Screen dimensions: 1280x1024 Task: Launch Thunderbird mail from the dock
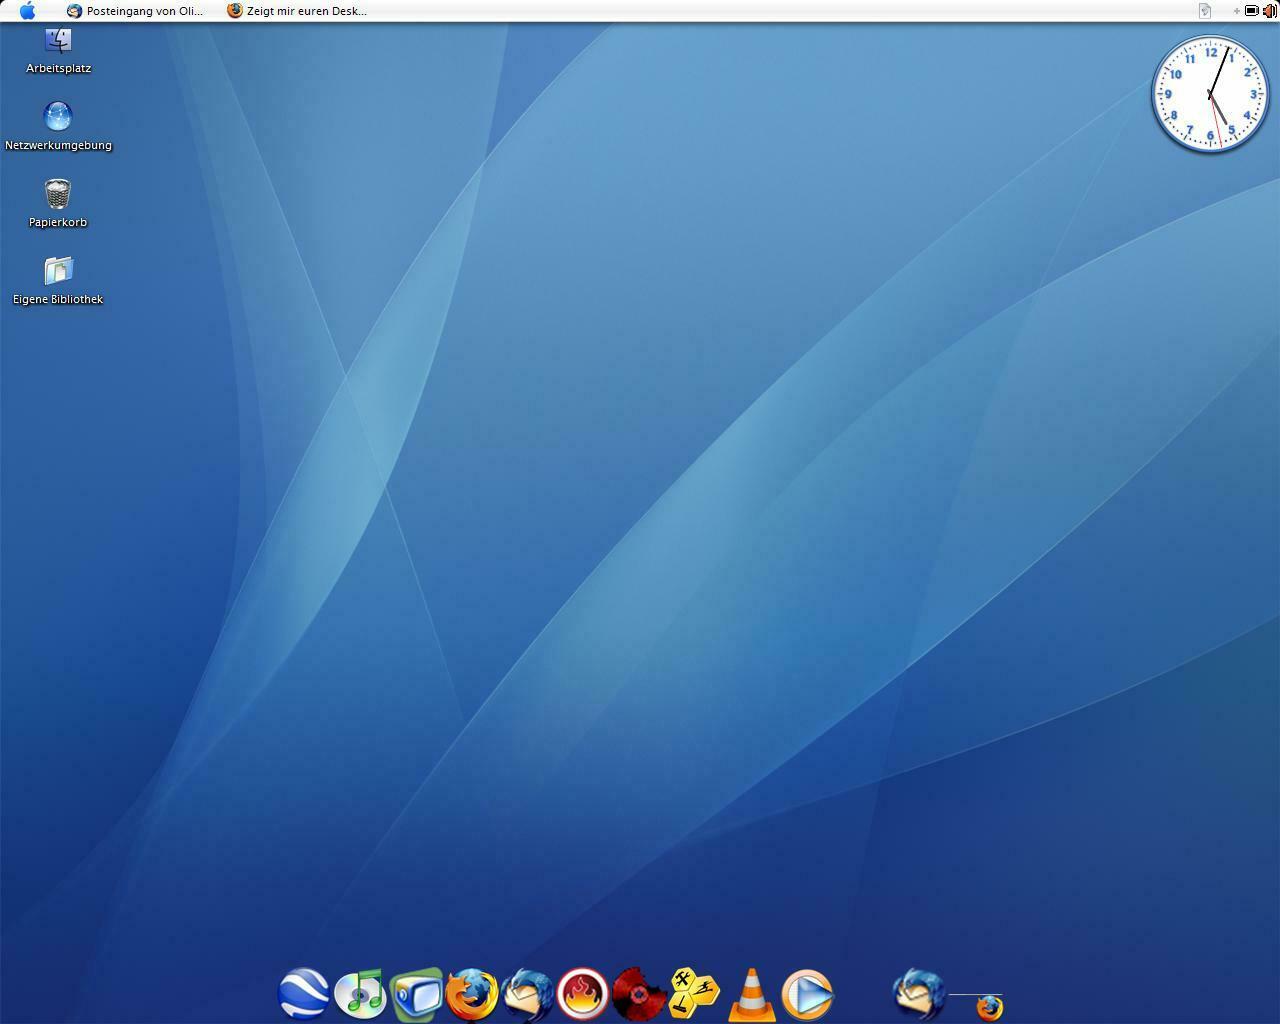point(528,994)
